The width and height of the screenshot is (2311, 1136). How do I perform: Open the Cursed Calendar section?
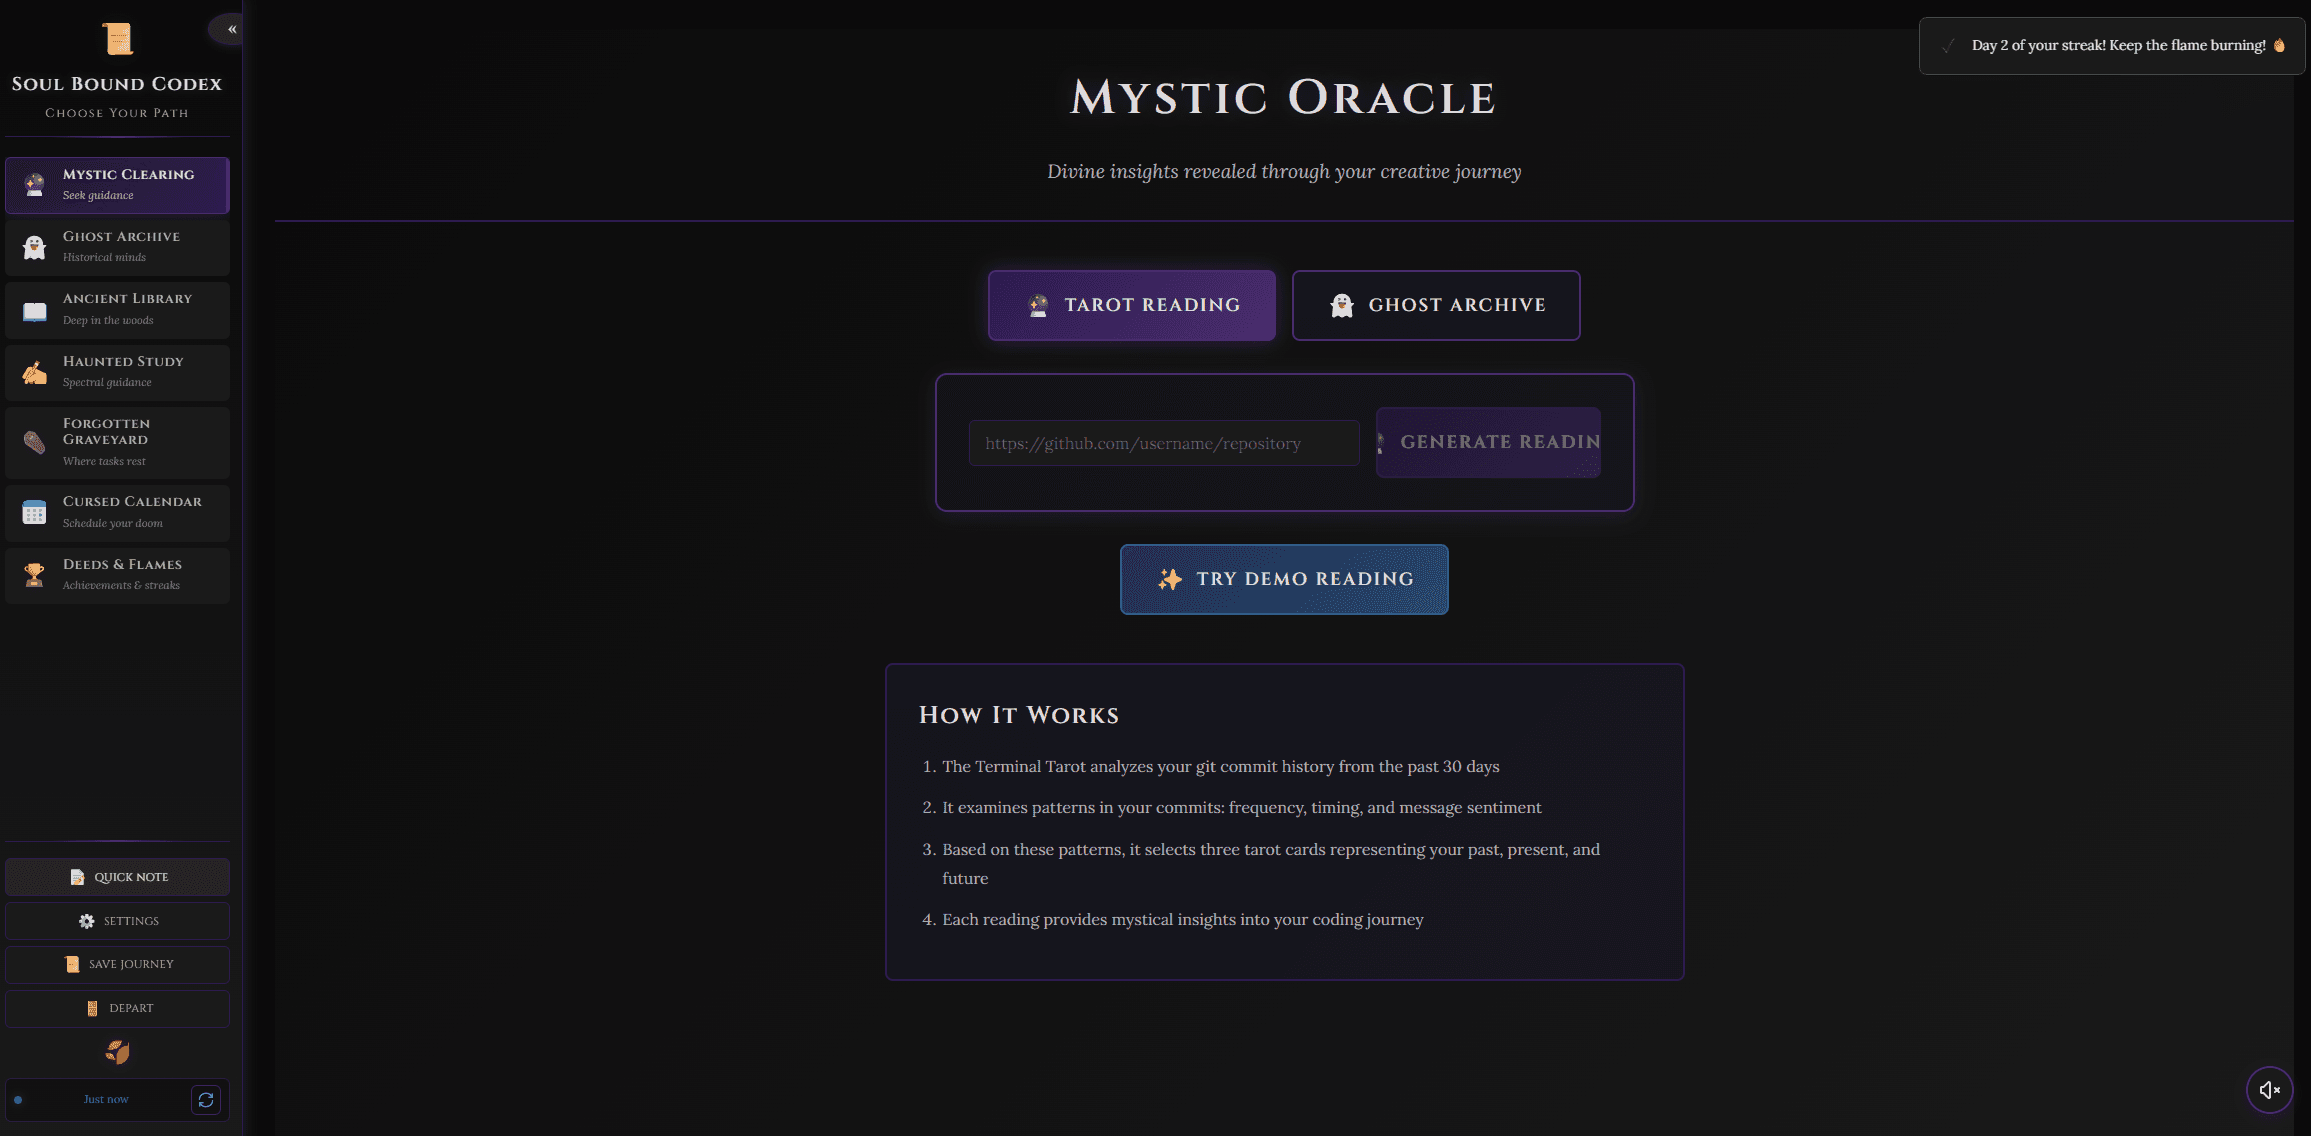coord(117,513)
